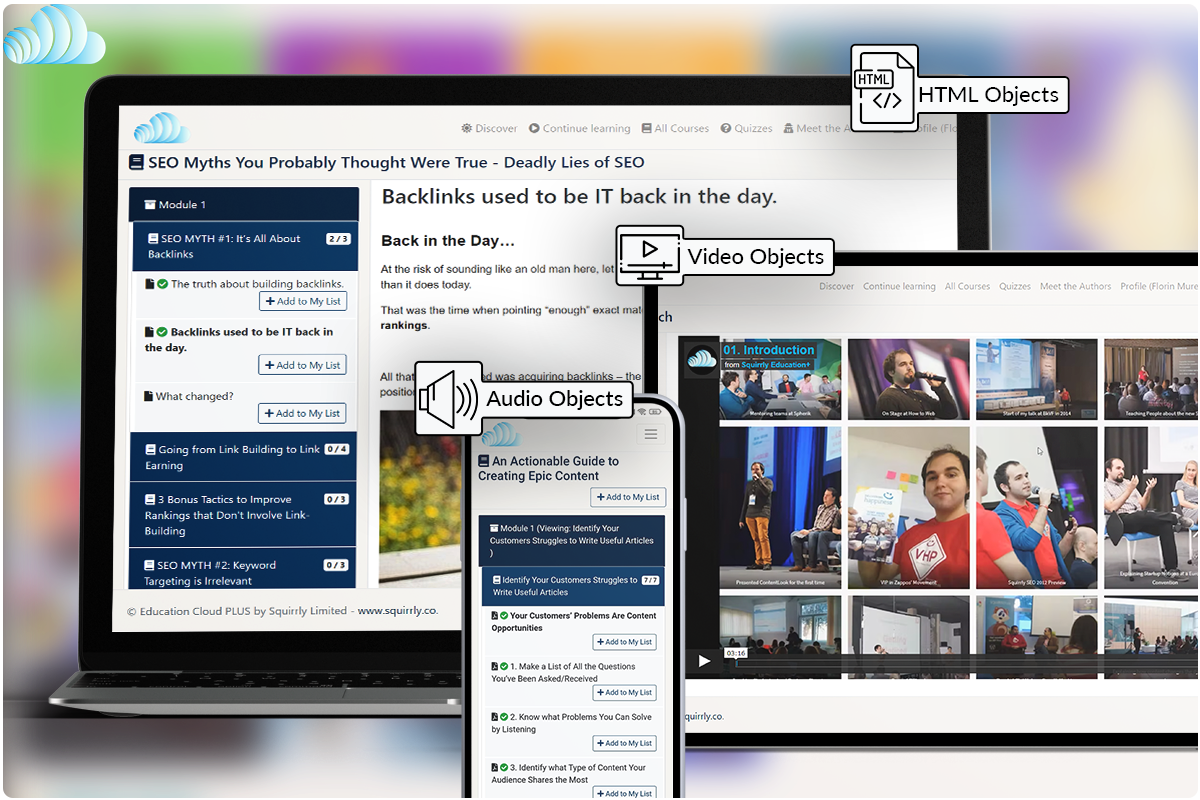
Task: Play the tablet video
Action: point(704,661)
